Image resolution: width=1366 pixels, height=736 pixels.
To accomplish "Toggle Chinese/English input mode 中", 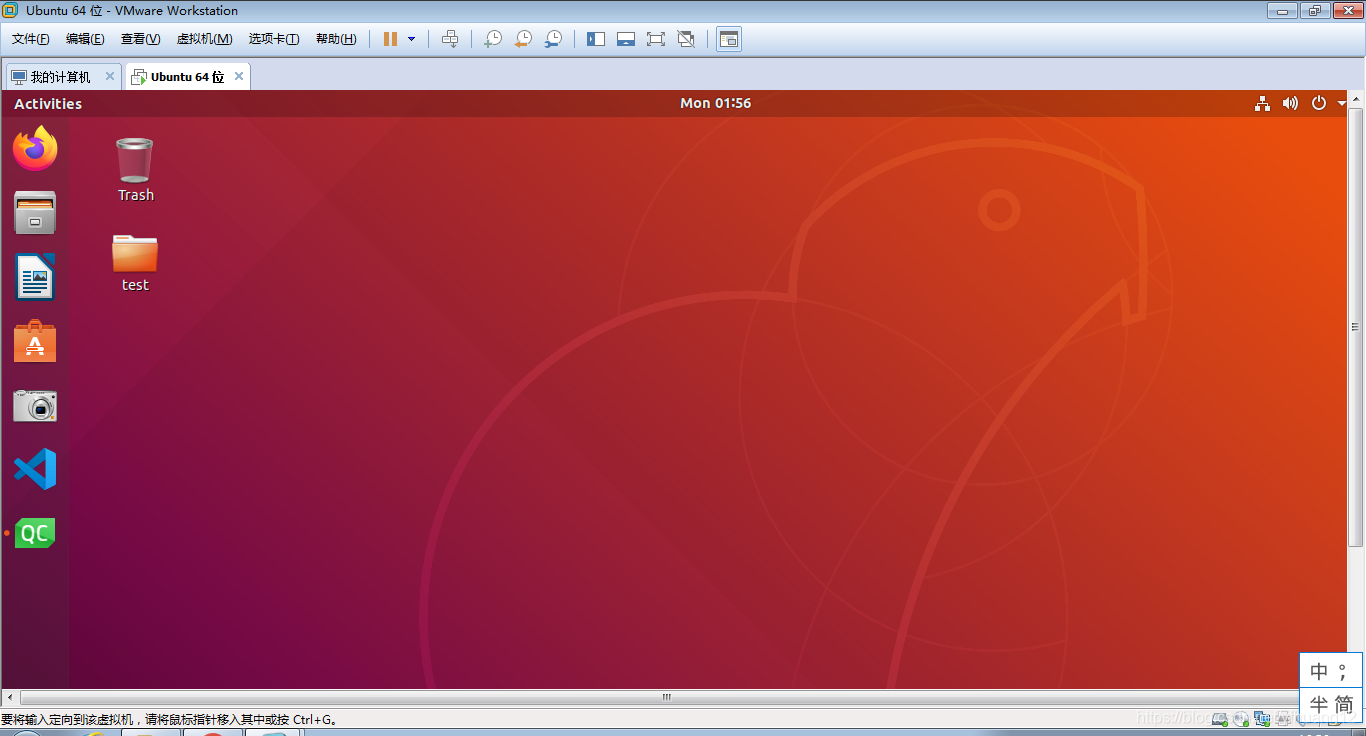I will point(1319,671).
